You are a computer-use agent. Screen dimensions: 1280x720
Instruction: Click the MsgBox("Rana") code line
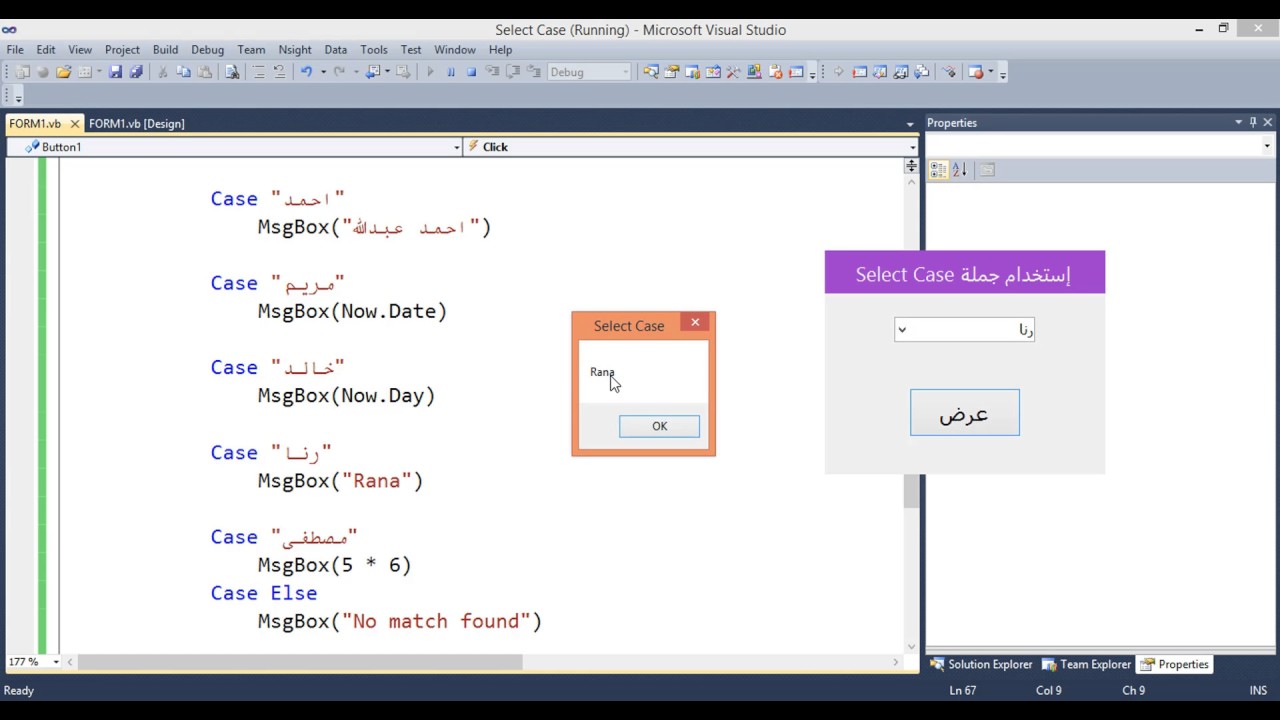pos(340,481)
